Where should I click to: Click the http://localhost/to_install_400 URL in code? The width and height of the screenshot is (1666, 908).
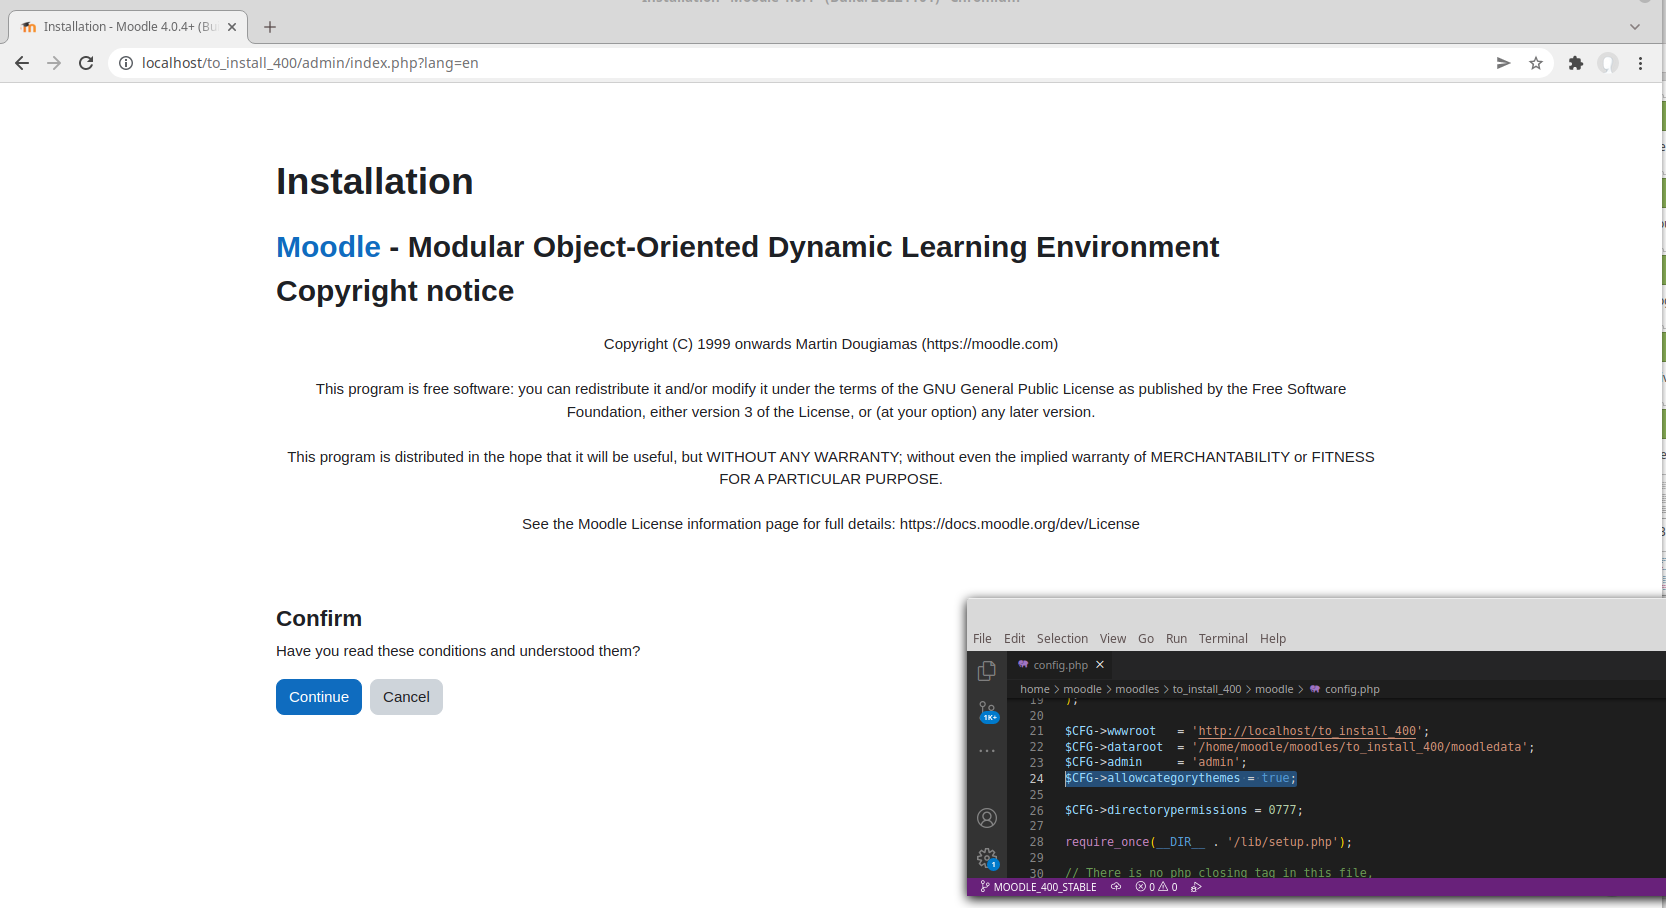click(x=1307, y=731)
